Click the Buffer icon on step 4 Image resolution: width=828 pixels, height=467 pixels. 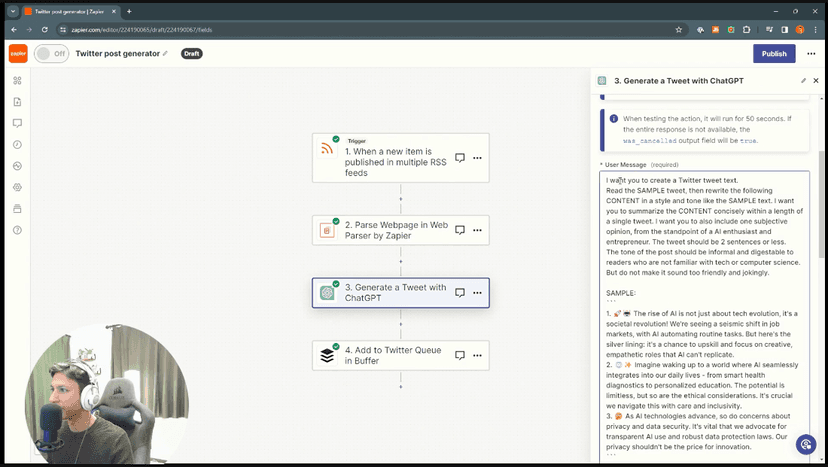327,355
